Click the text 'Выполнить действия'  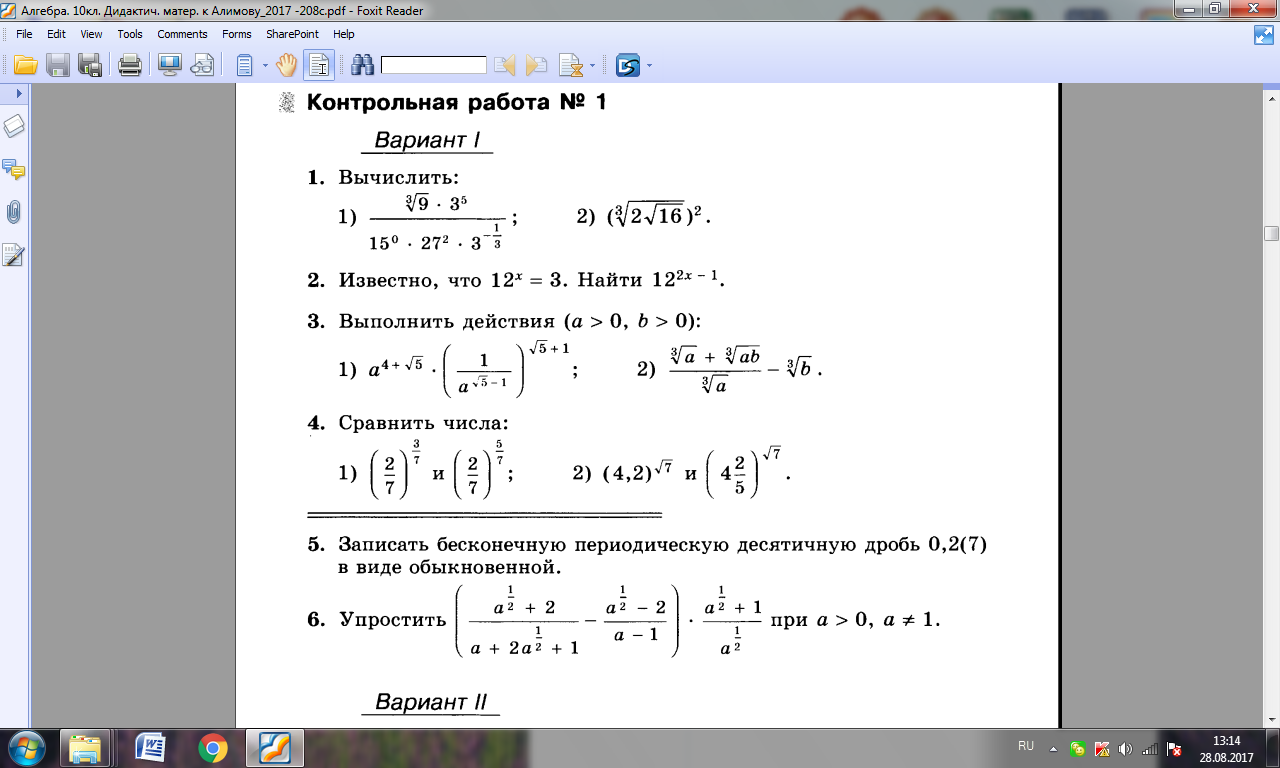pos(445,321)
